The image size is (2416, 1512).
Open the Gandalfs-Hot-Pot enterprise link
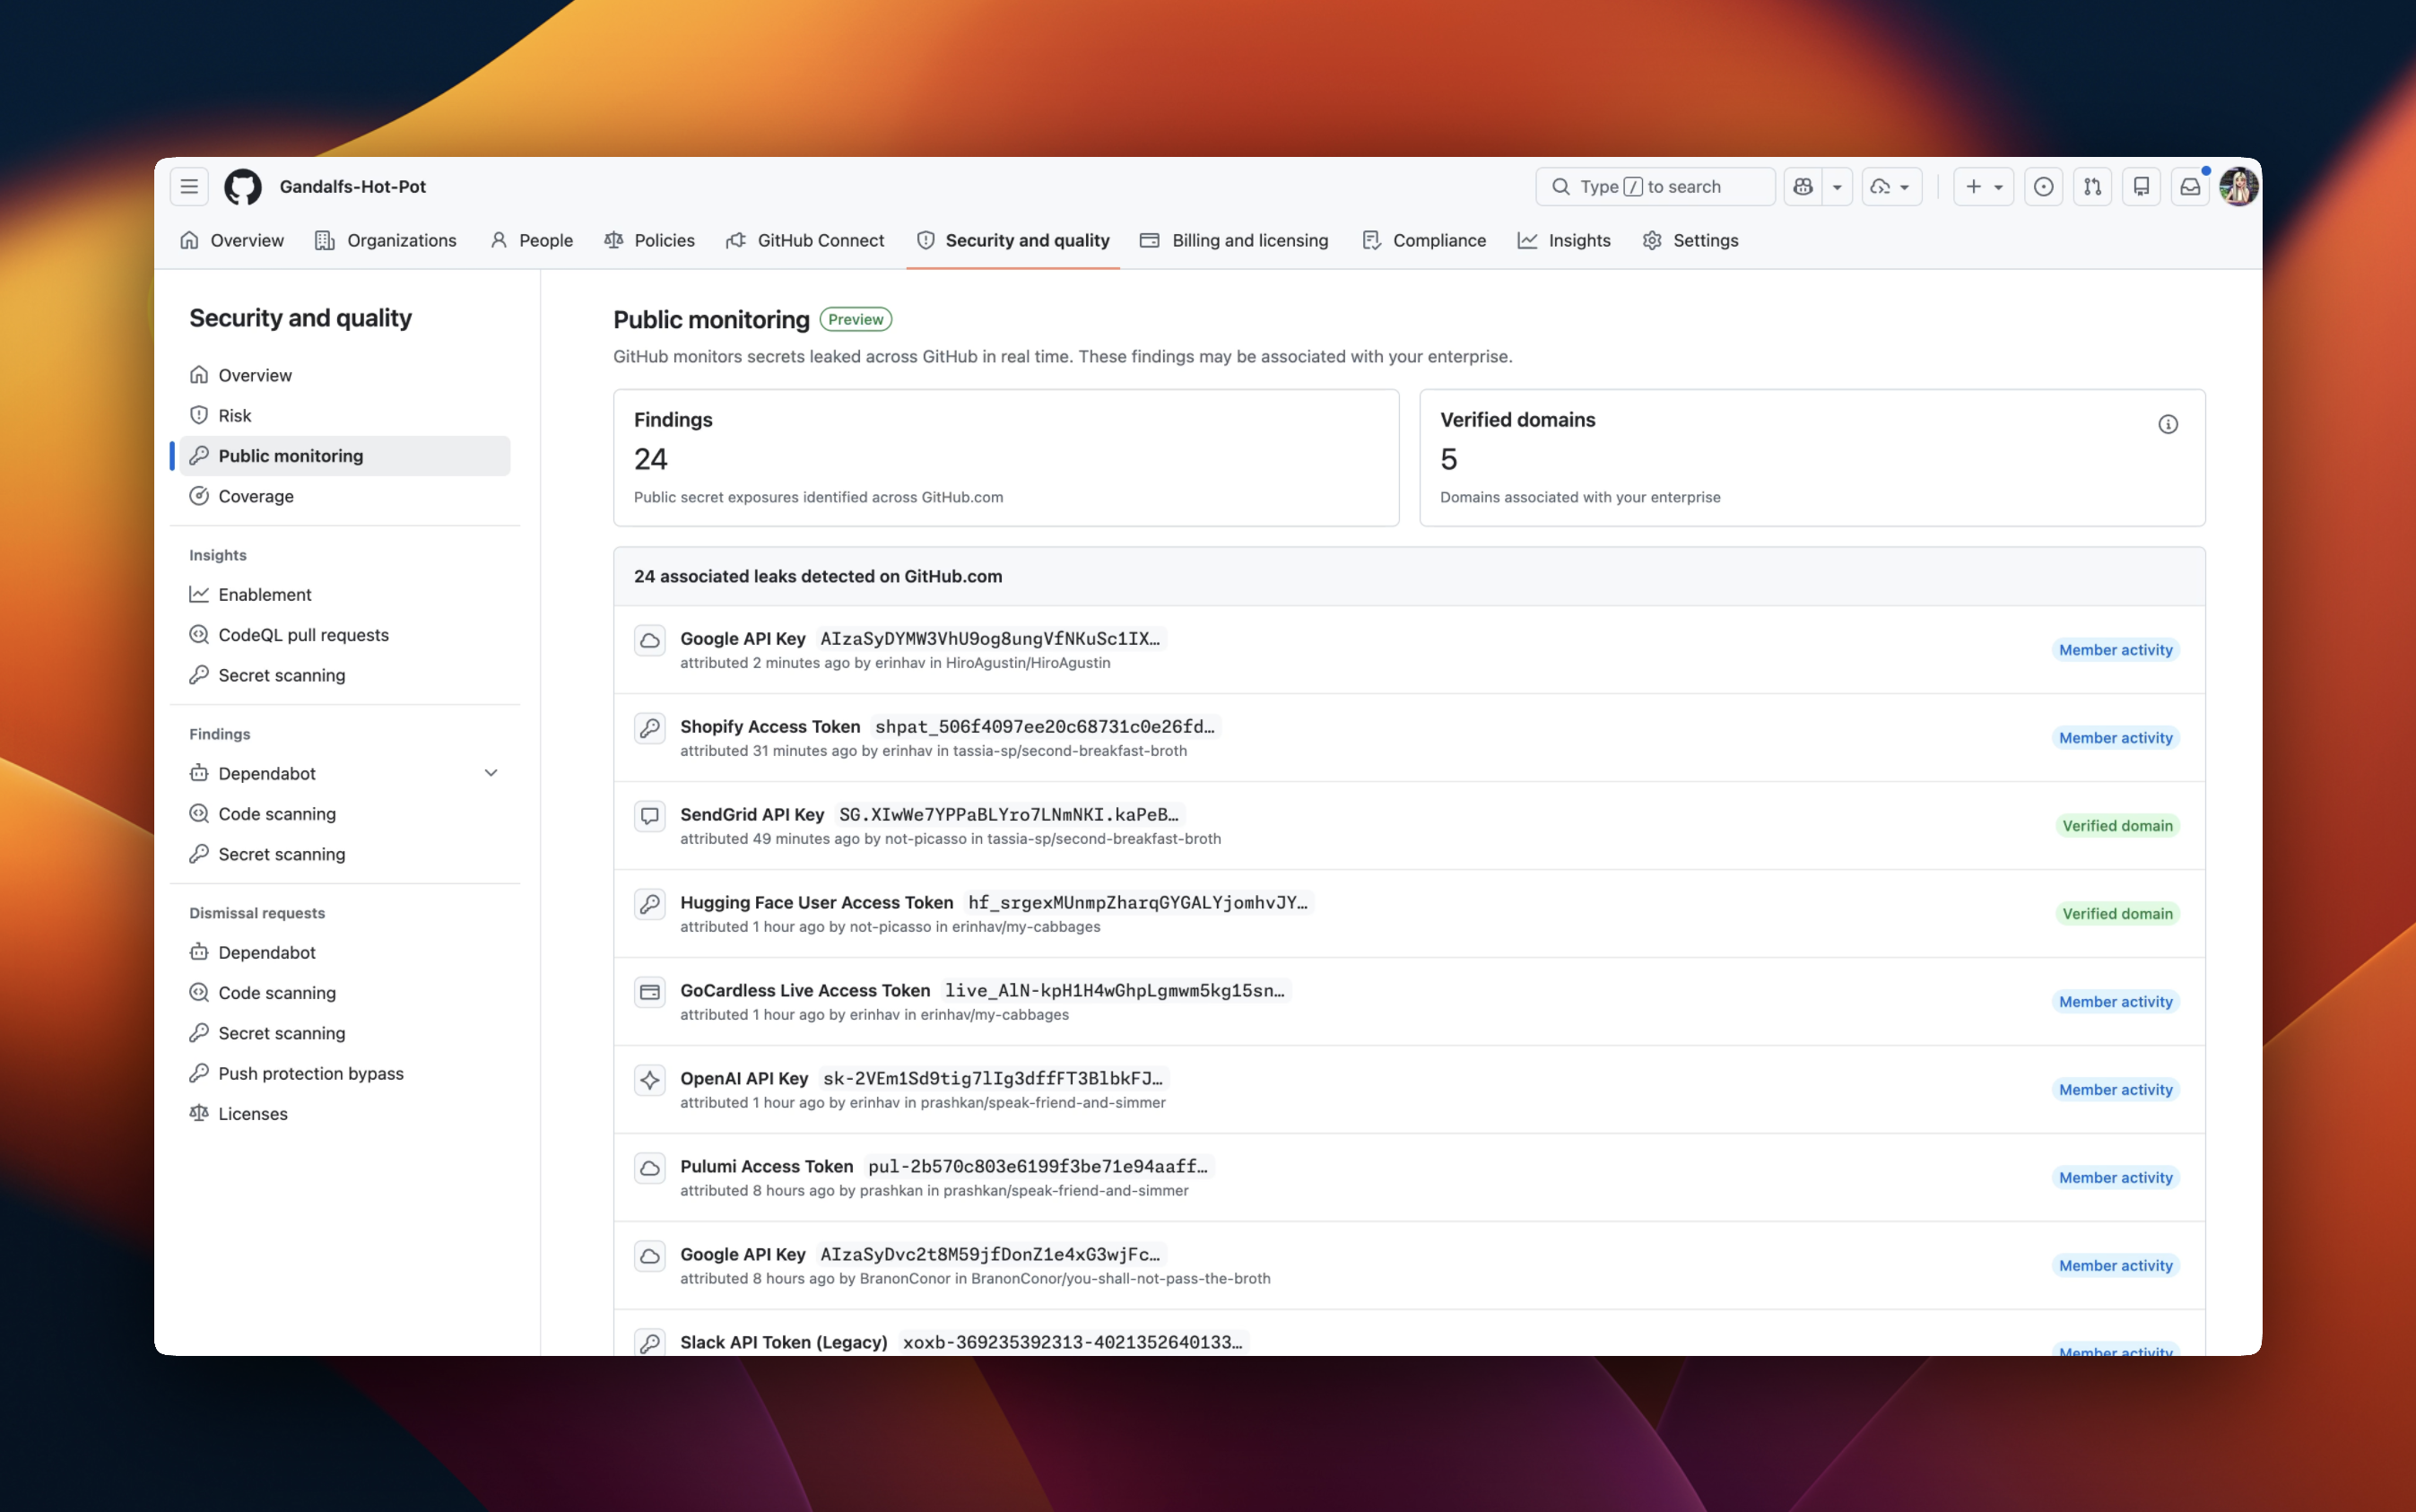(x=353, y=187)
